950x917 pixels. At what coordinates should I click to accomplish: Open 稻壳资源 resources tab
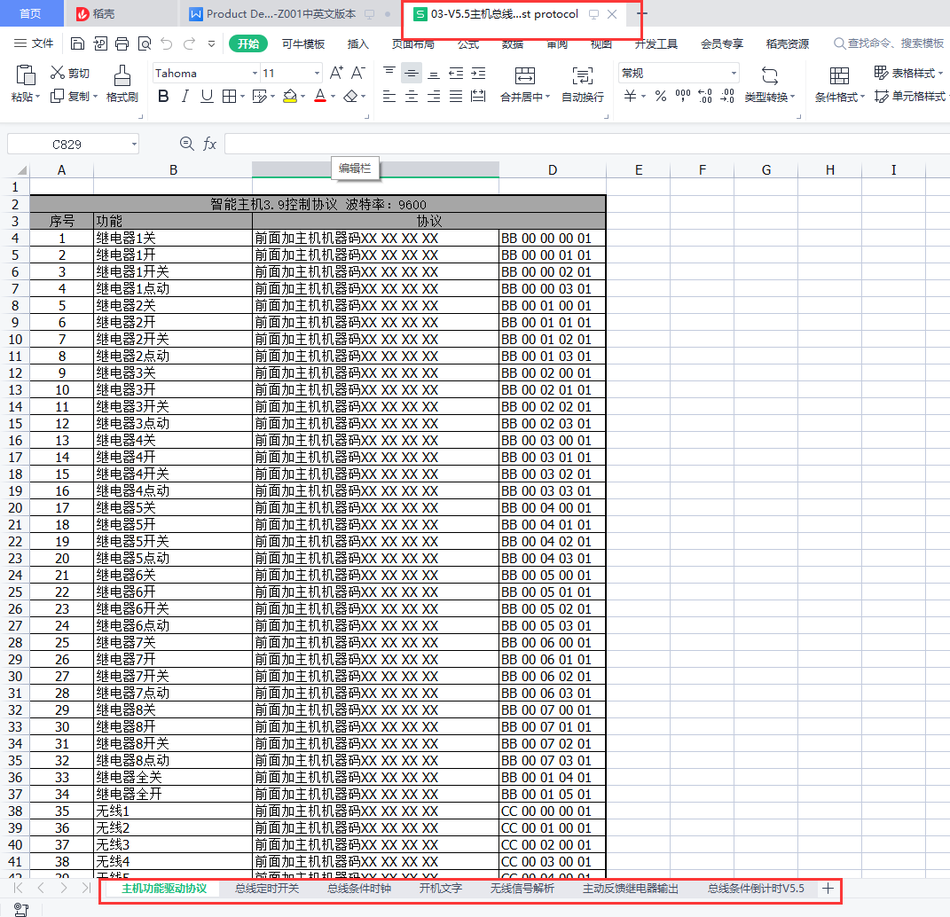(787, 44)
